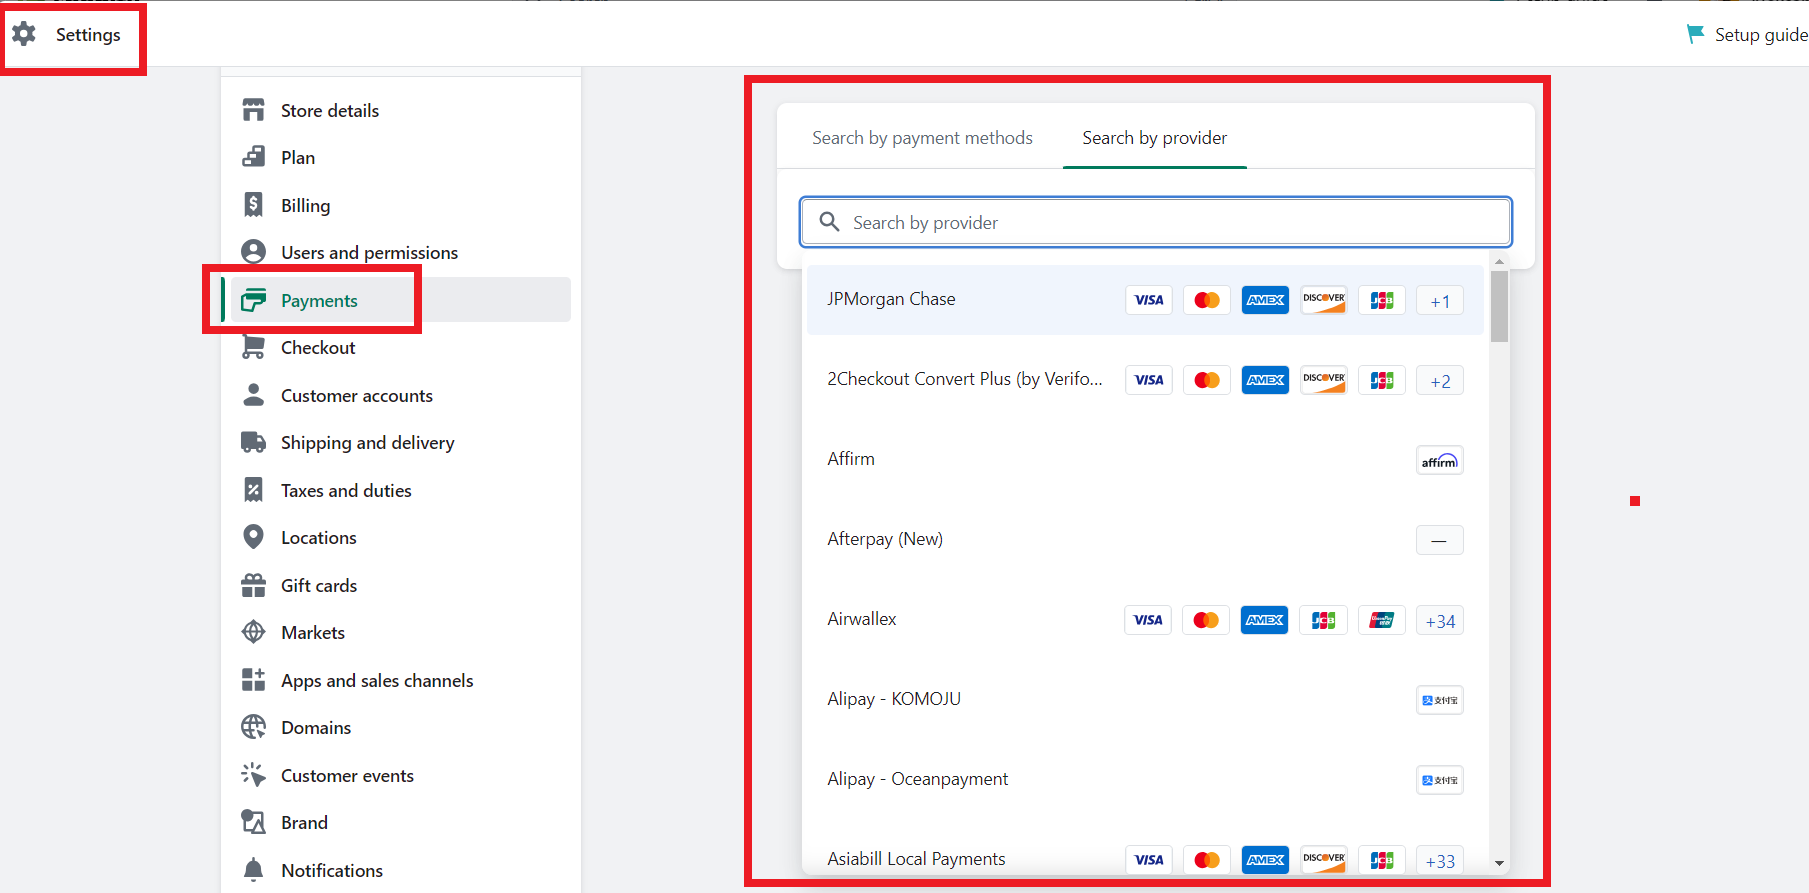The width and height of the screenshot is (1809, 893).
Task: Click the Settings gear icon
Action: click(x=24, y=34)
